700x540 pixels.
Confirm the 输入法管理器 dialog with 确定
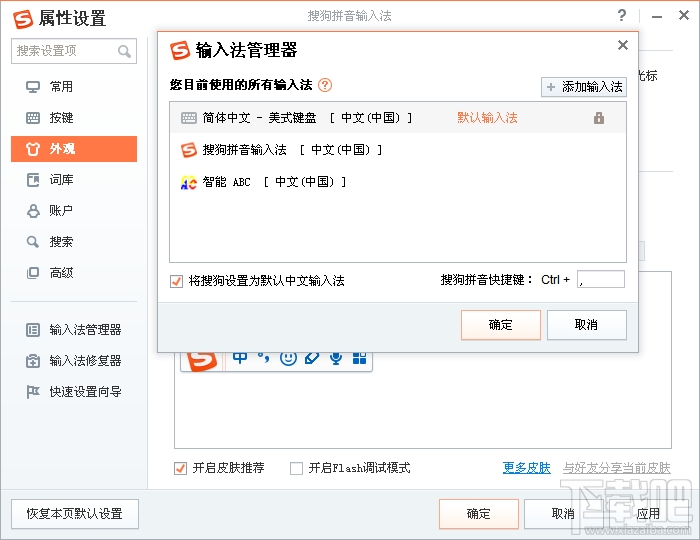click(x=500, y=325)
